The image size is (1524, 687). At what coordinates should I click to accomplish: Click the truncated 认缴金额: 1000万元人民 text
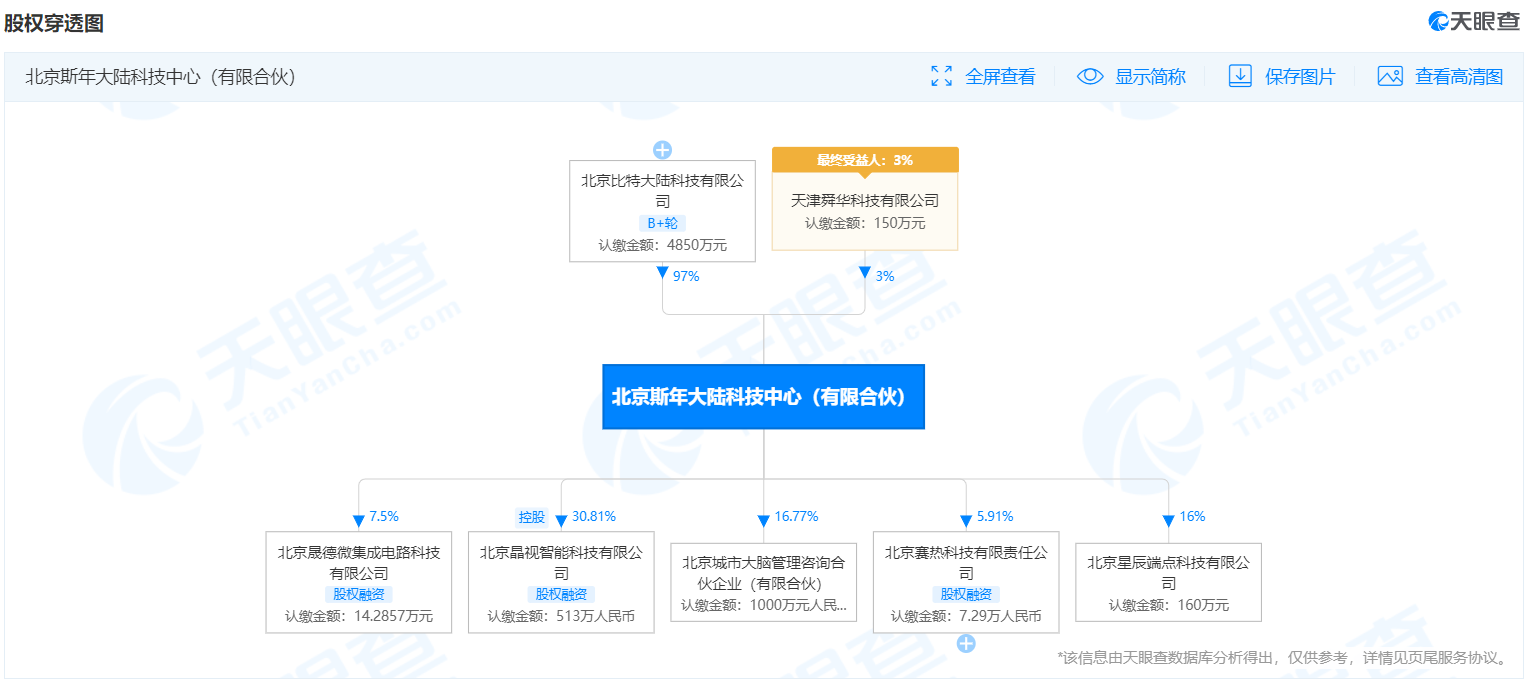tap(763, 605)
